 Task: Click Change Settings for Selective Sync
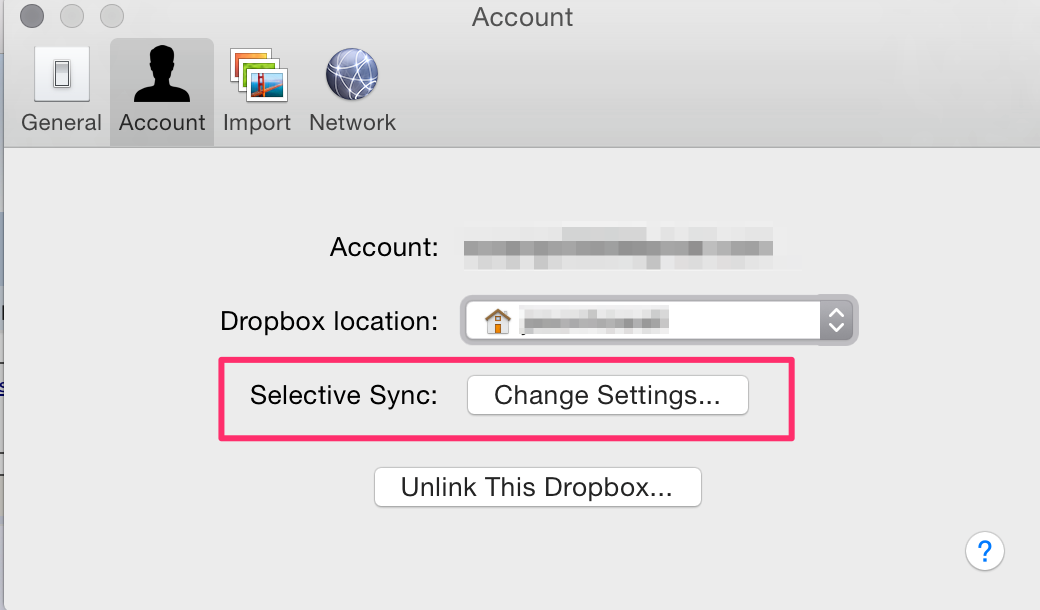pos(608,395)
